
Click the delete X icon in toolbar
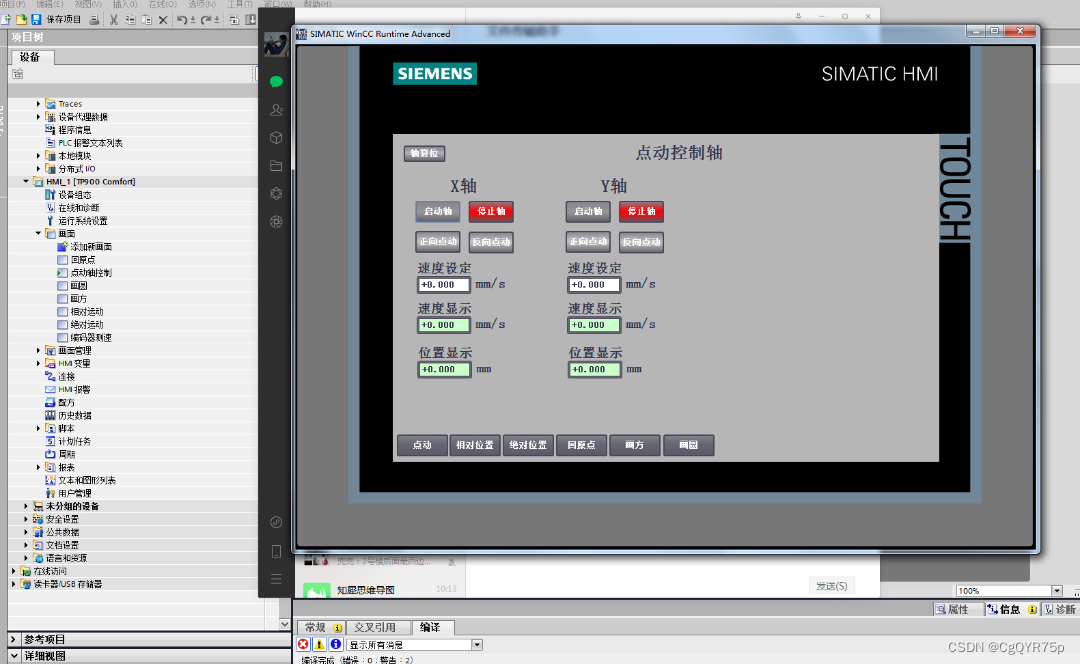pyautogui.click(x=163, y=19)
